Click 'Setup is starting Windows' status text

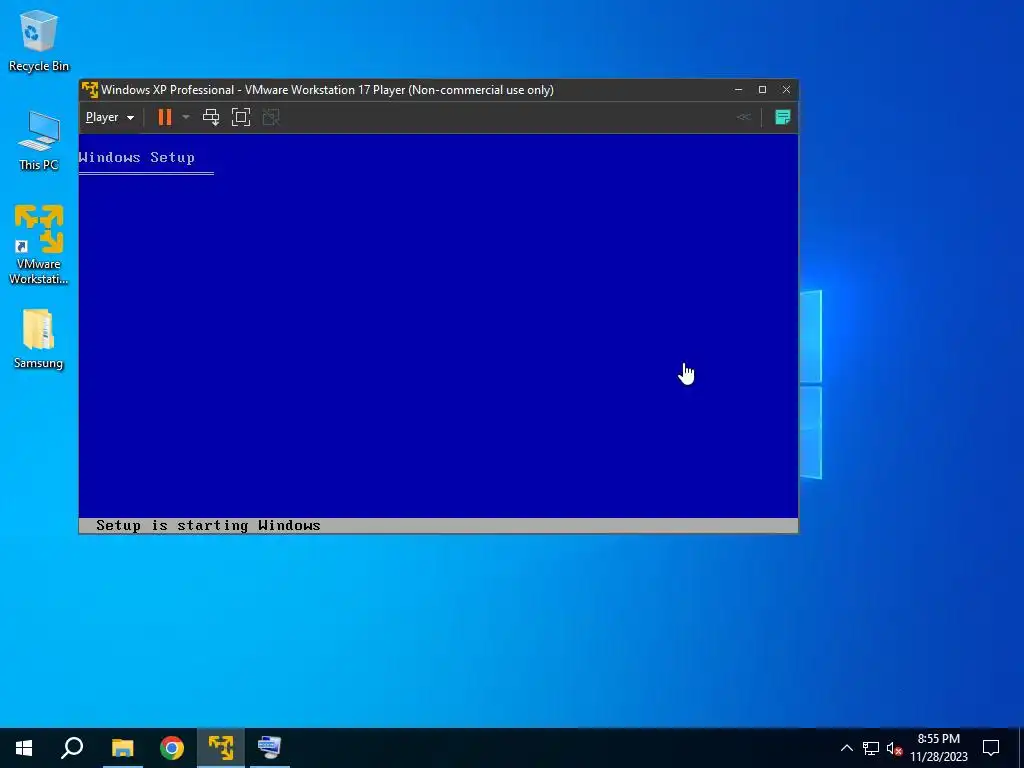[208, 526]
